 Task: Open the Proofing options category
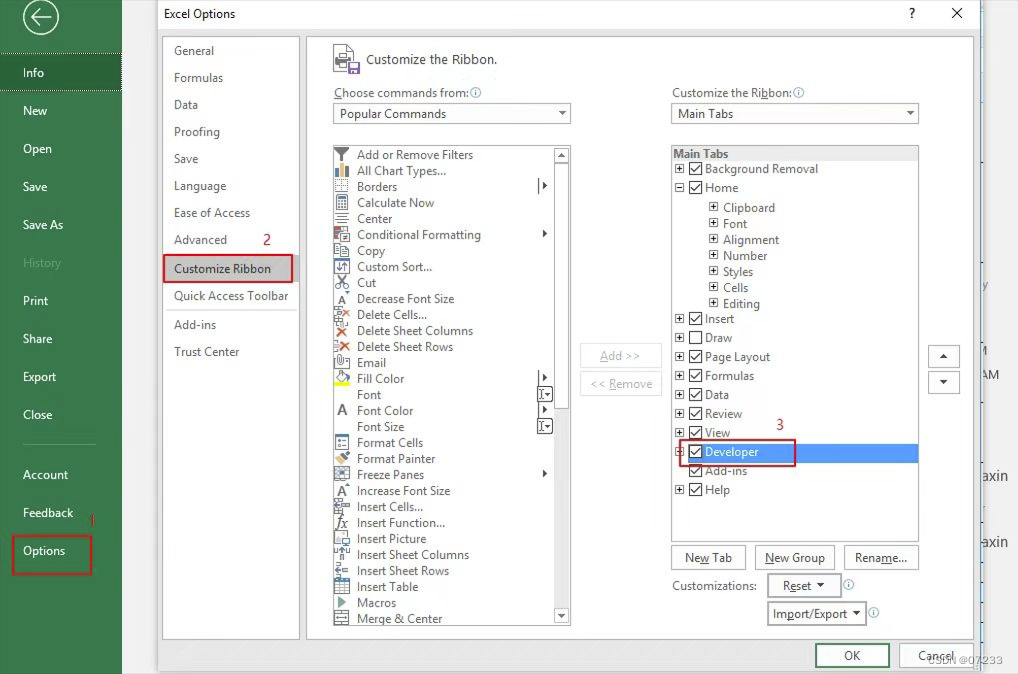pos(197,132)
